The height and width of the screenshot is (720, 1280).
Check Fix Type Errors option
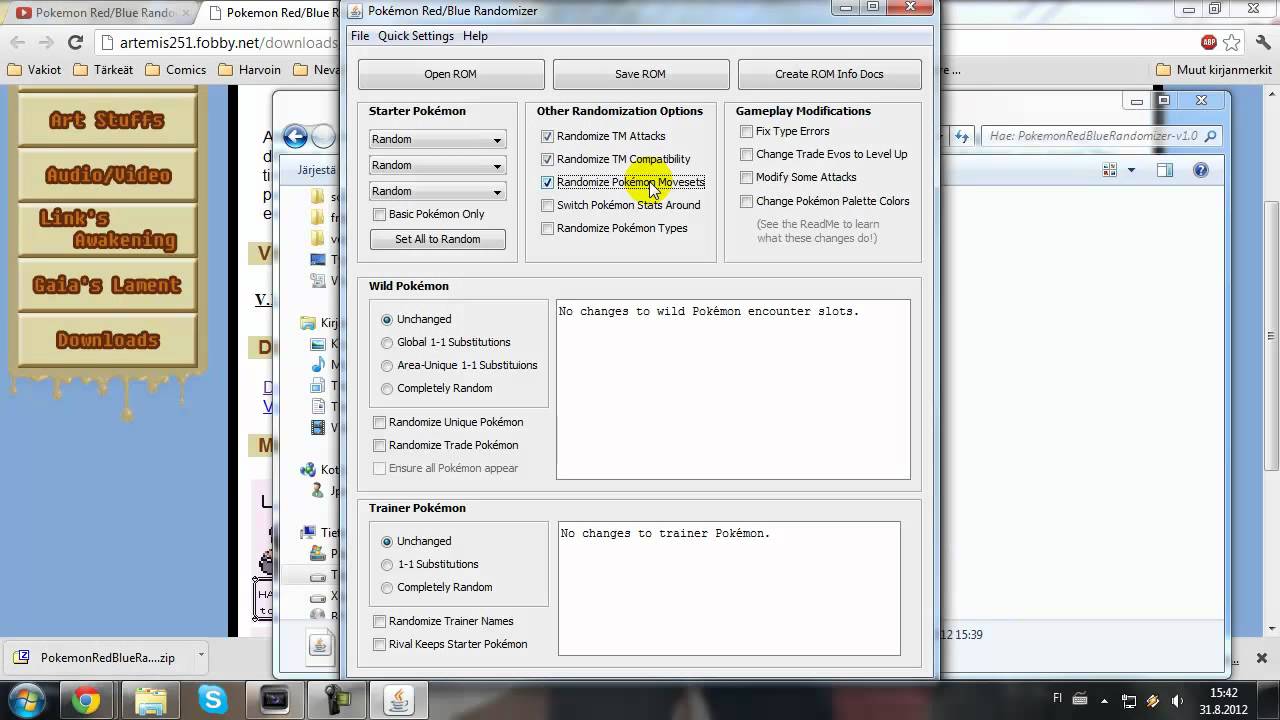tap(746, 131)
